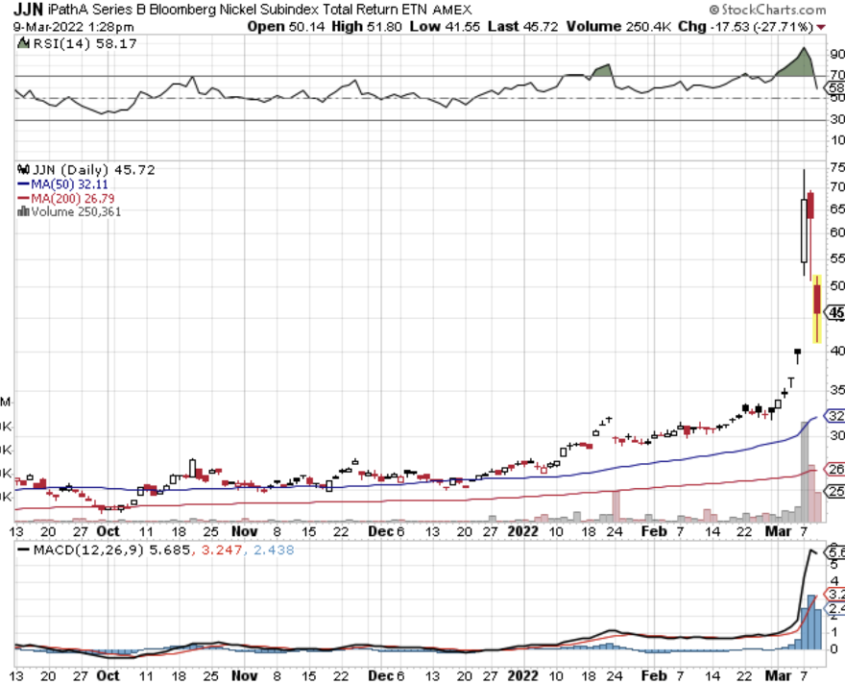
Task: Click the MA(50) 32.11 legend label
Action: coord(69,184)
